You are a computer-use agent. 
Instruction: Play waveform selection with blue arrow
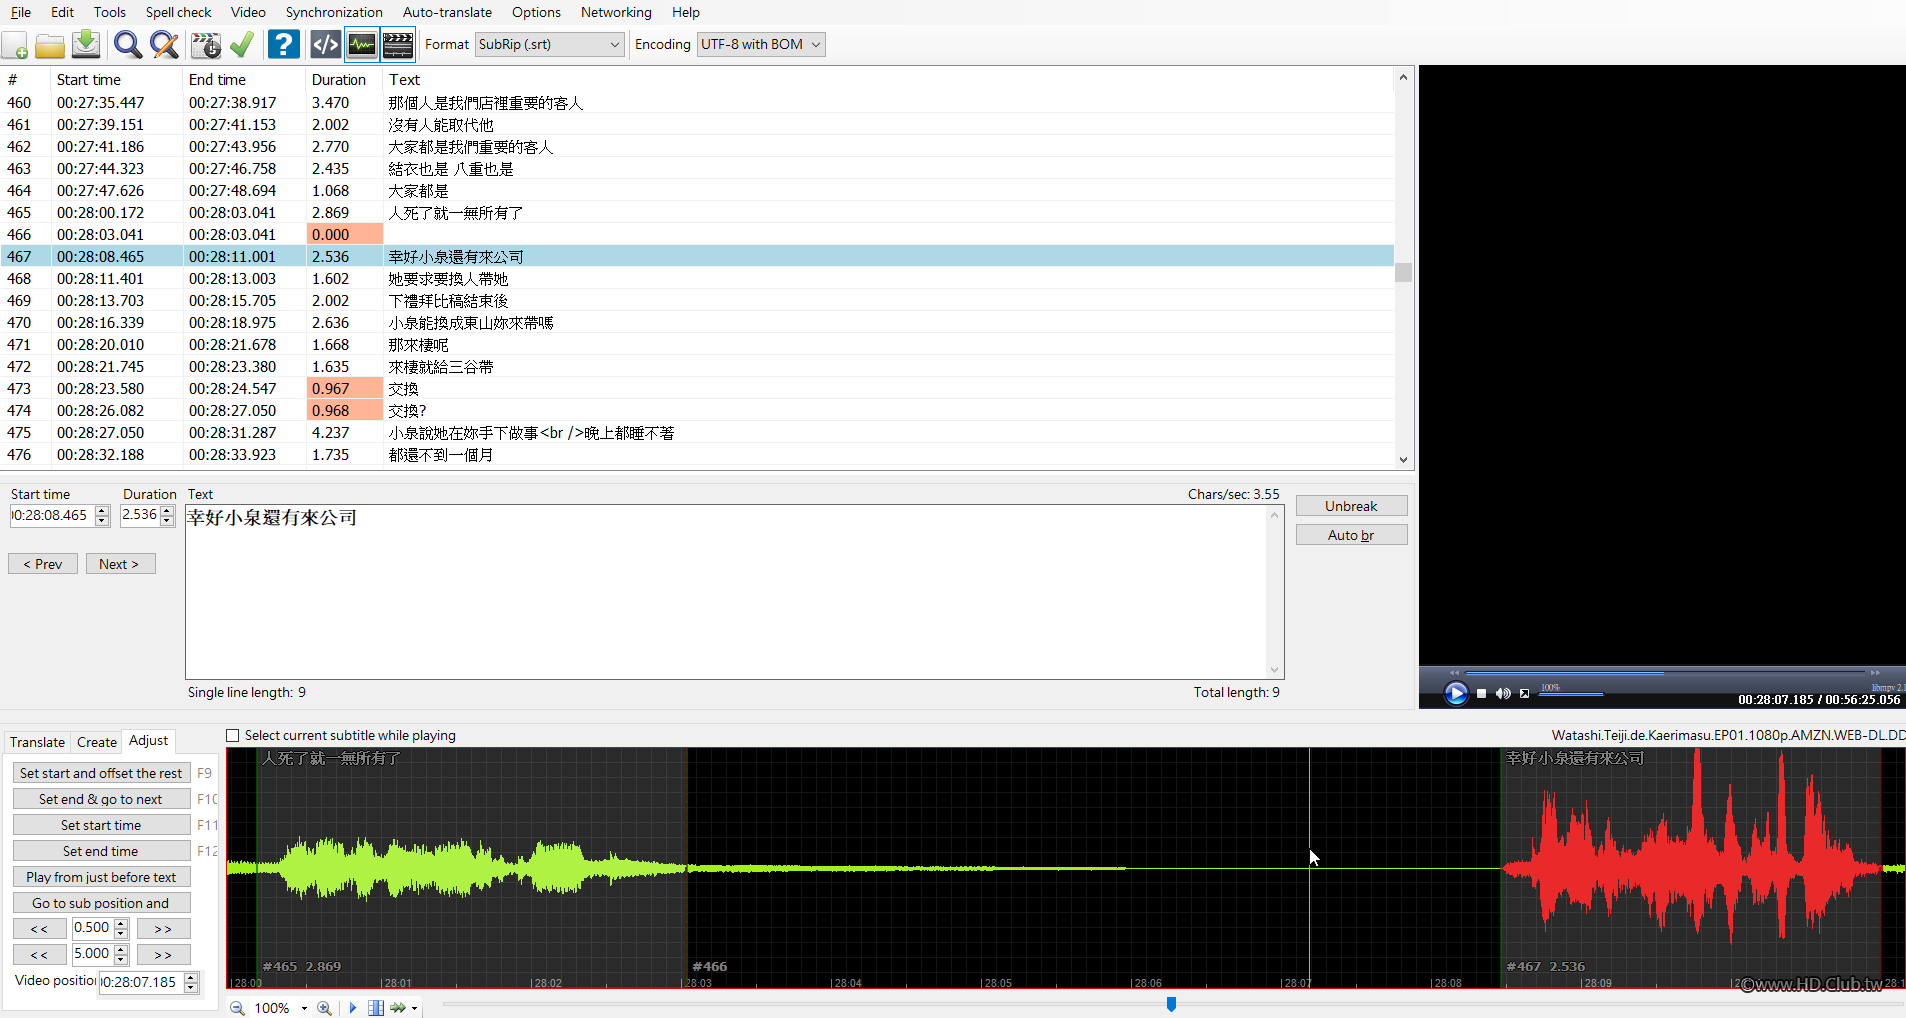pos(353,1008)
